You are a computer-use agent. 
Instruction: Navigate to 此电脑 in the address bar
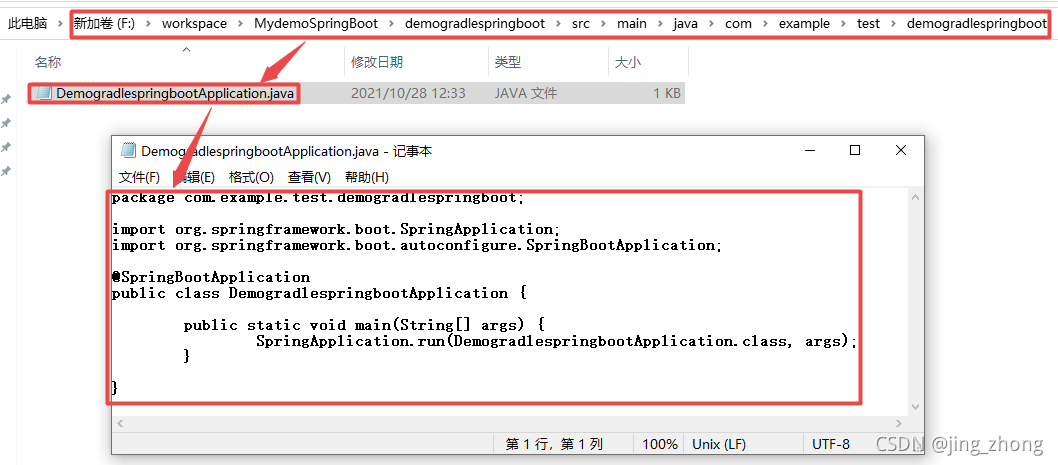point(28,24)
